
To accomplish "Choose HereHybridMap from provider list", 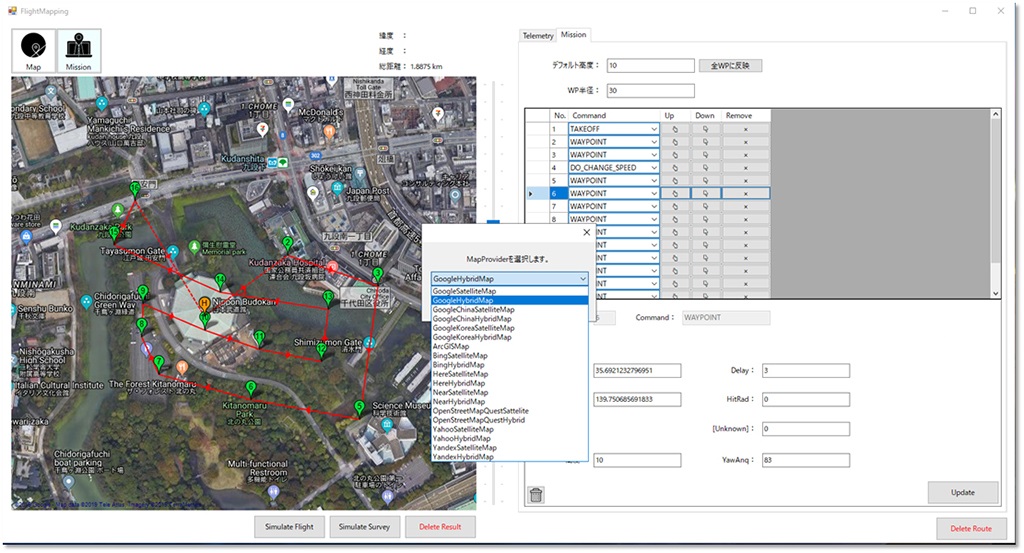I will (x=509, y=383).
